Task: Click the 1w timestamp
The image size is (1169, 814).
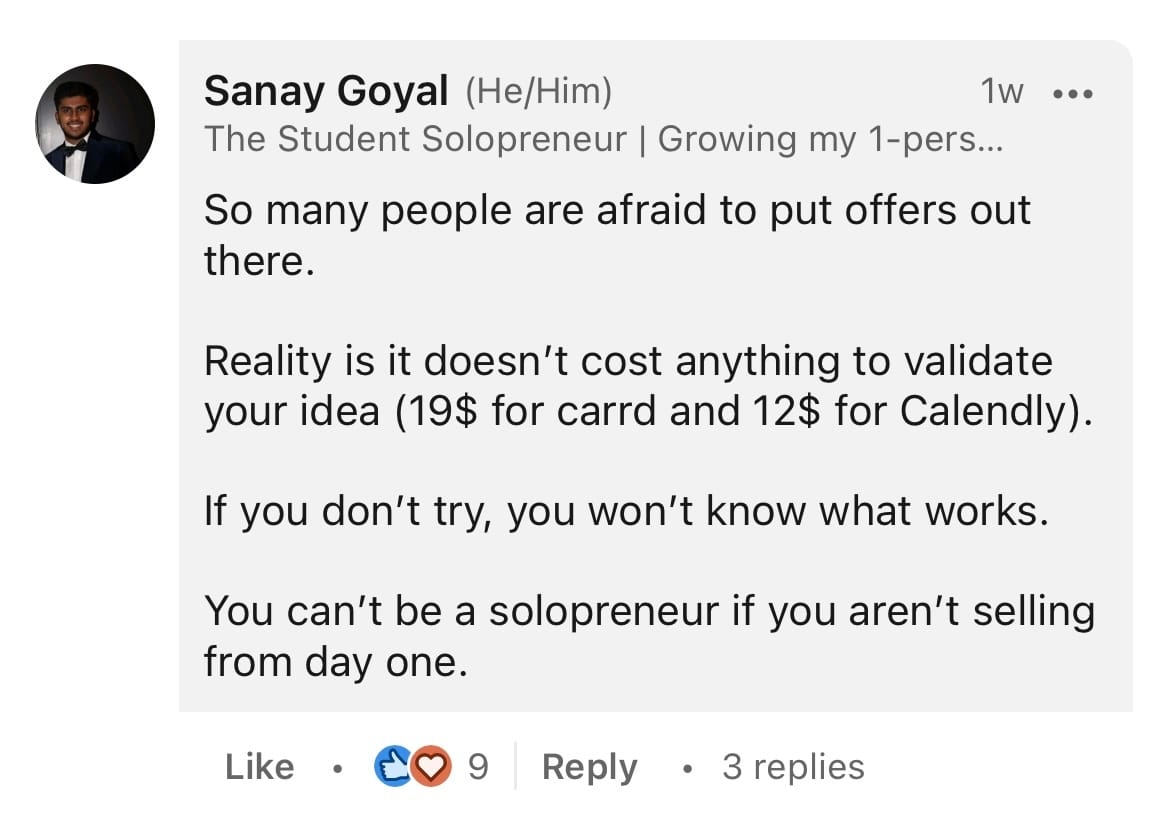Action: 1001,92
